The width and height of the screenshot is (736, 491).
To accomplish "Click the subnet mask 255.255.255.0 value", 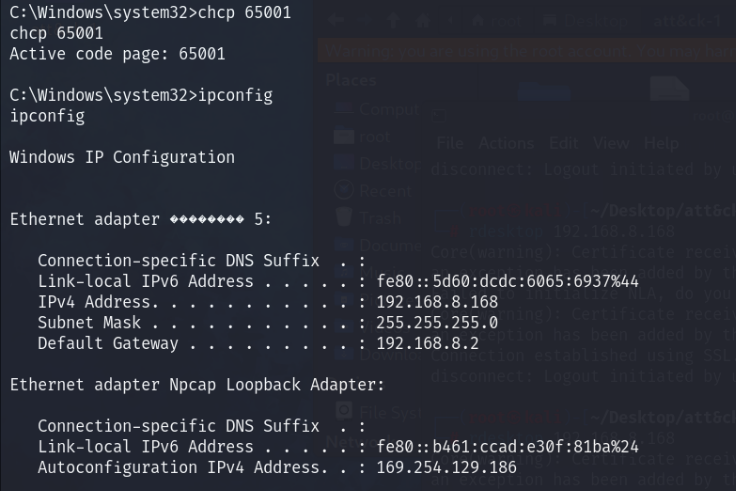I will [437, 322].
